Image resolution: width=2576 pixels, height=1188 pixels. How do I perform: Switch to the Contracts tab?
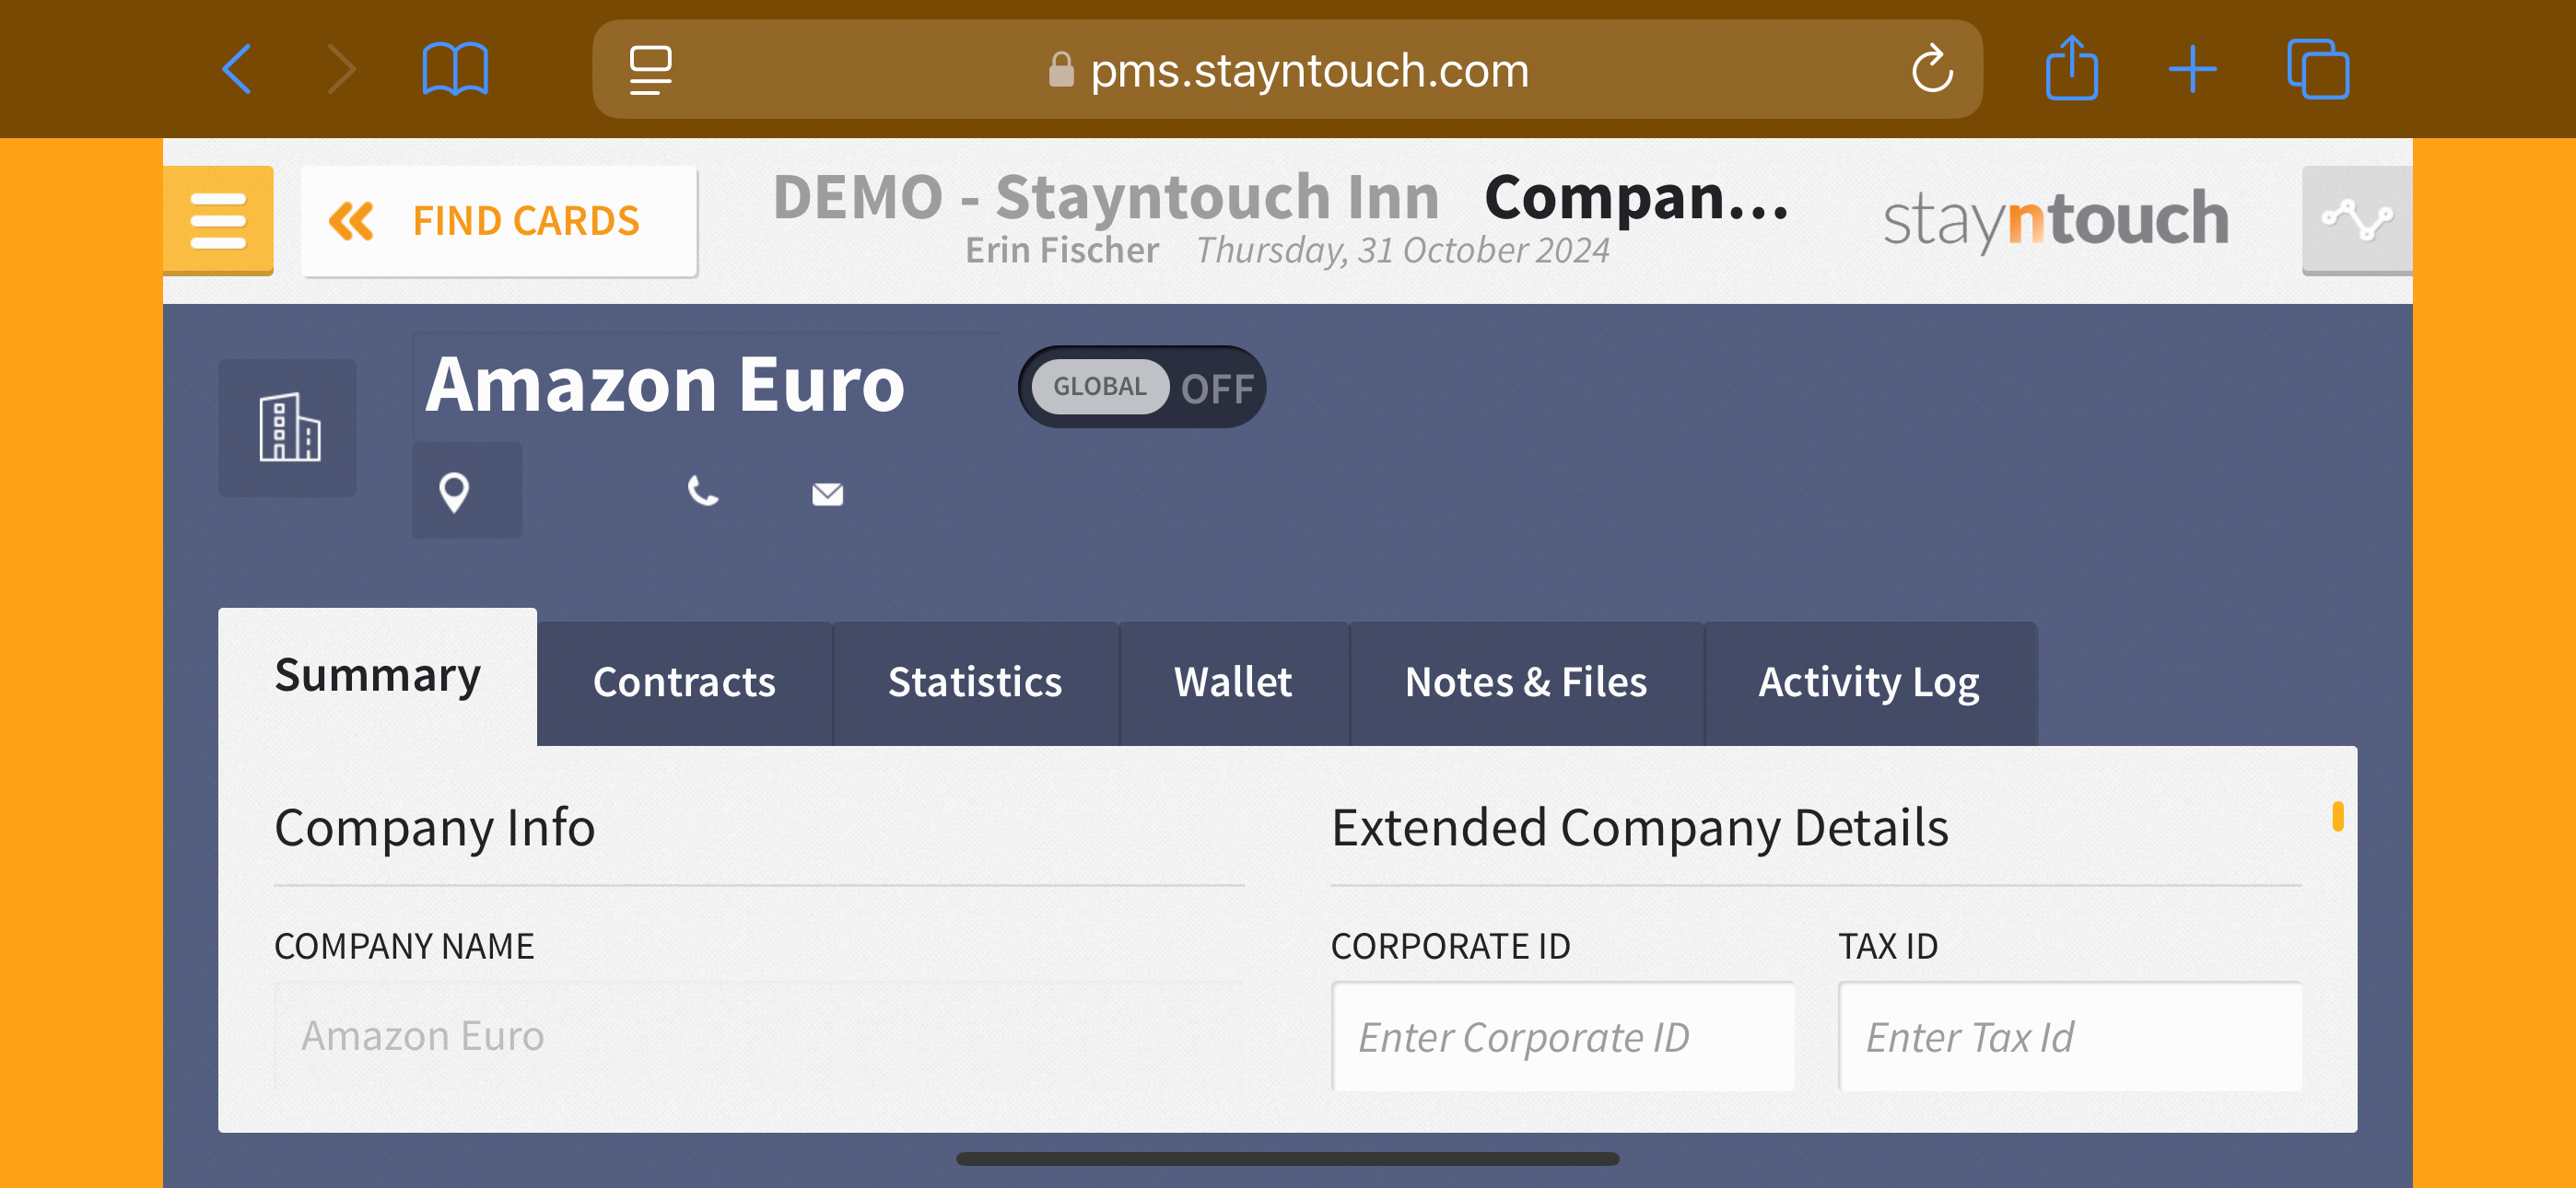pyautogui.click(x=684, y=683)
